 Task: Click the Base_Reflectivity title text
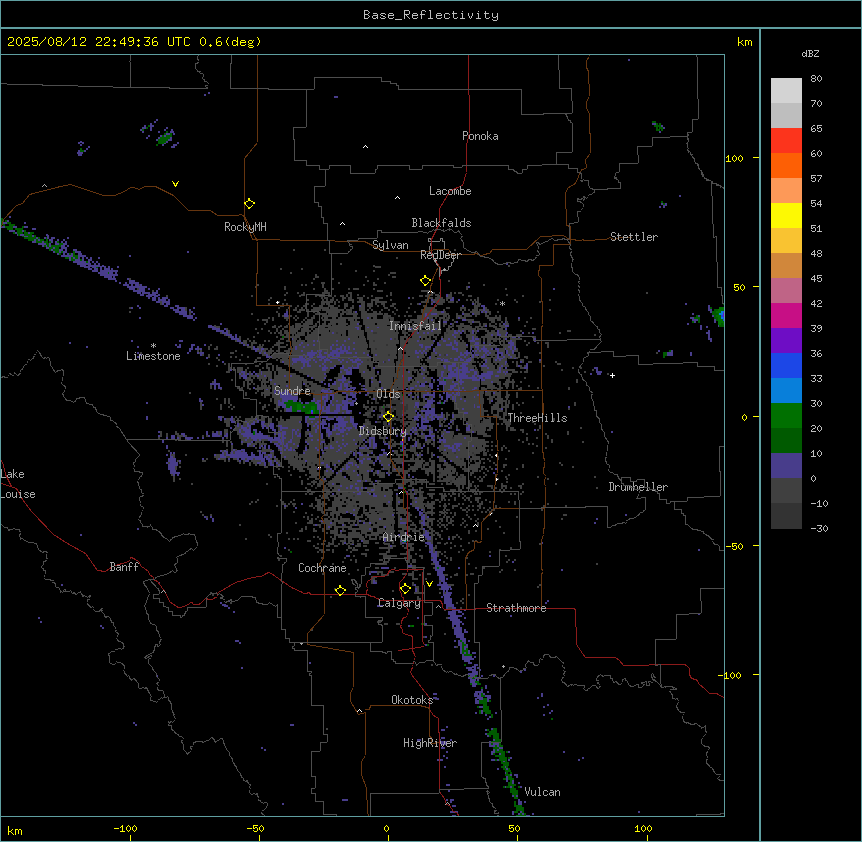click(x=431, y=15)
